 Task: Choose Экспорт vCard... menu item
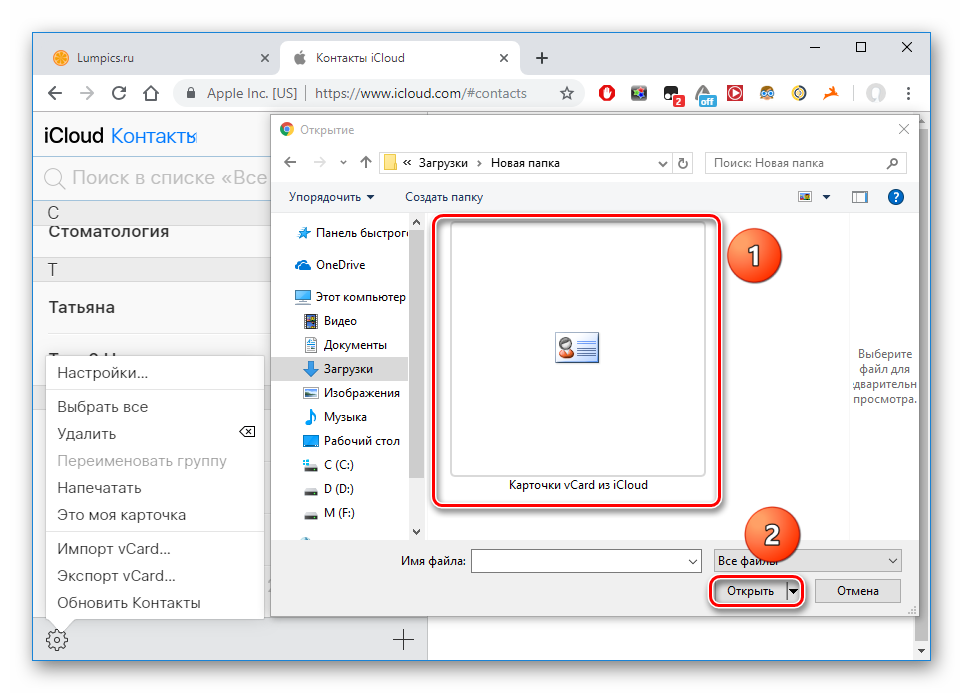point(155,576)
